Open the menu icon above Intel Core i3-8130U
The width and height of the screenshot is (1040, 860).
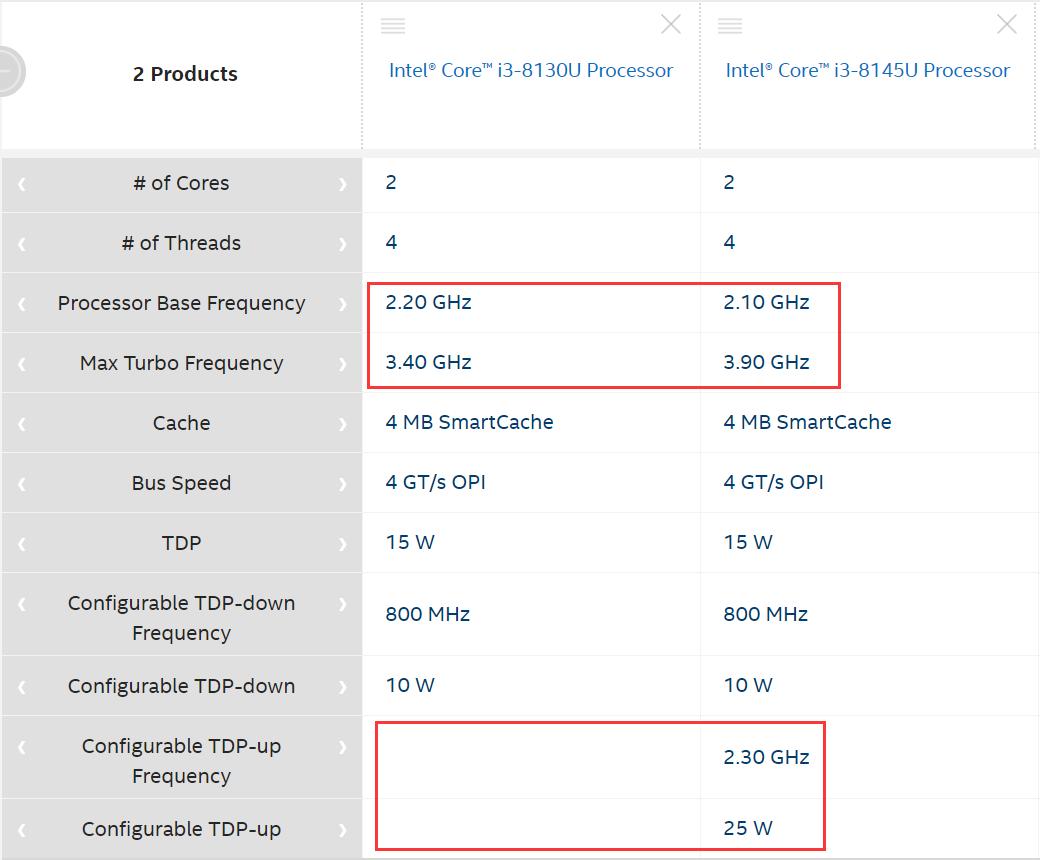click(392, 23)
